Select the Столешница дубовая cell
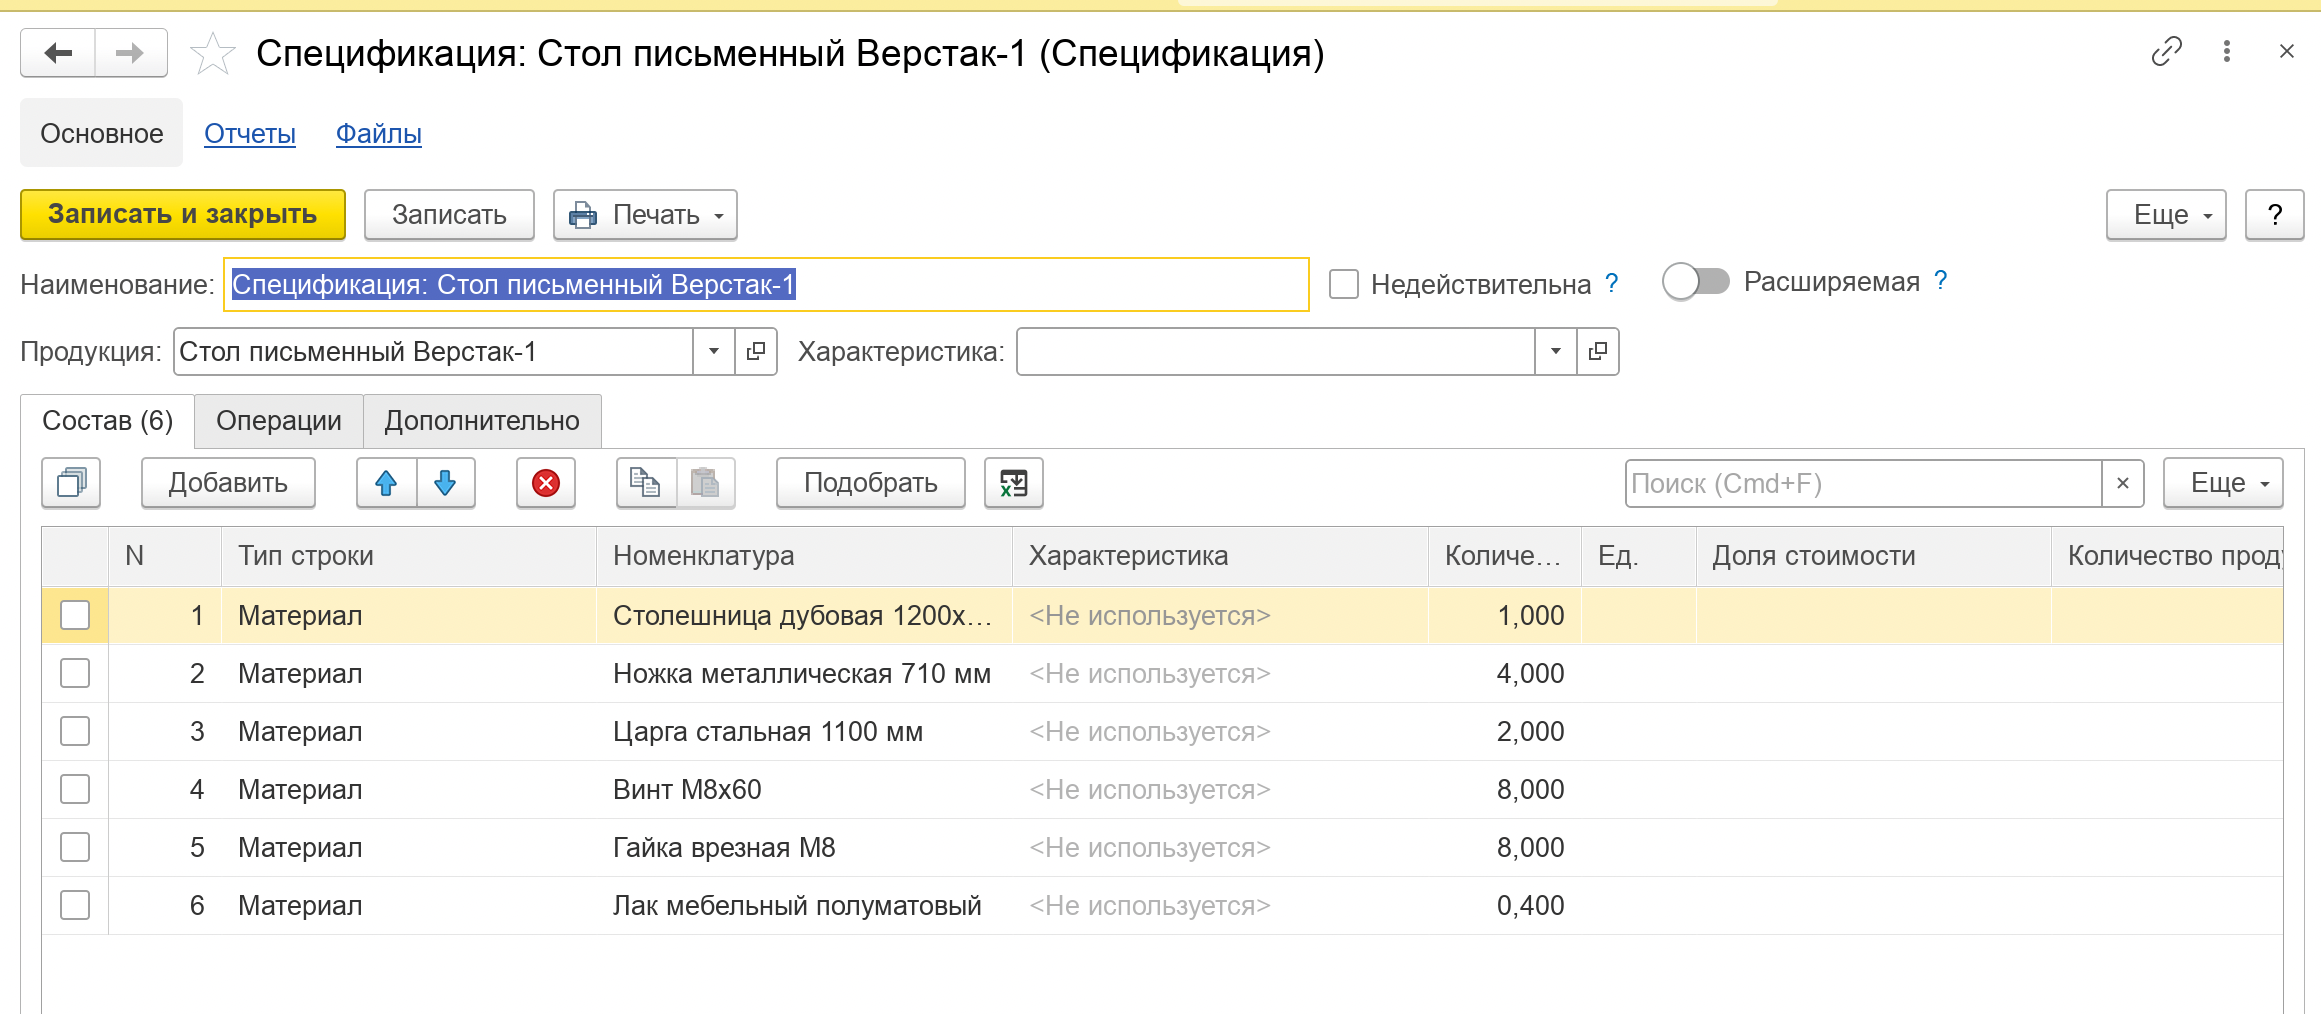The height and width of the screenshot is (1014, 2321). point(804,615)
